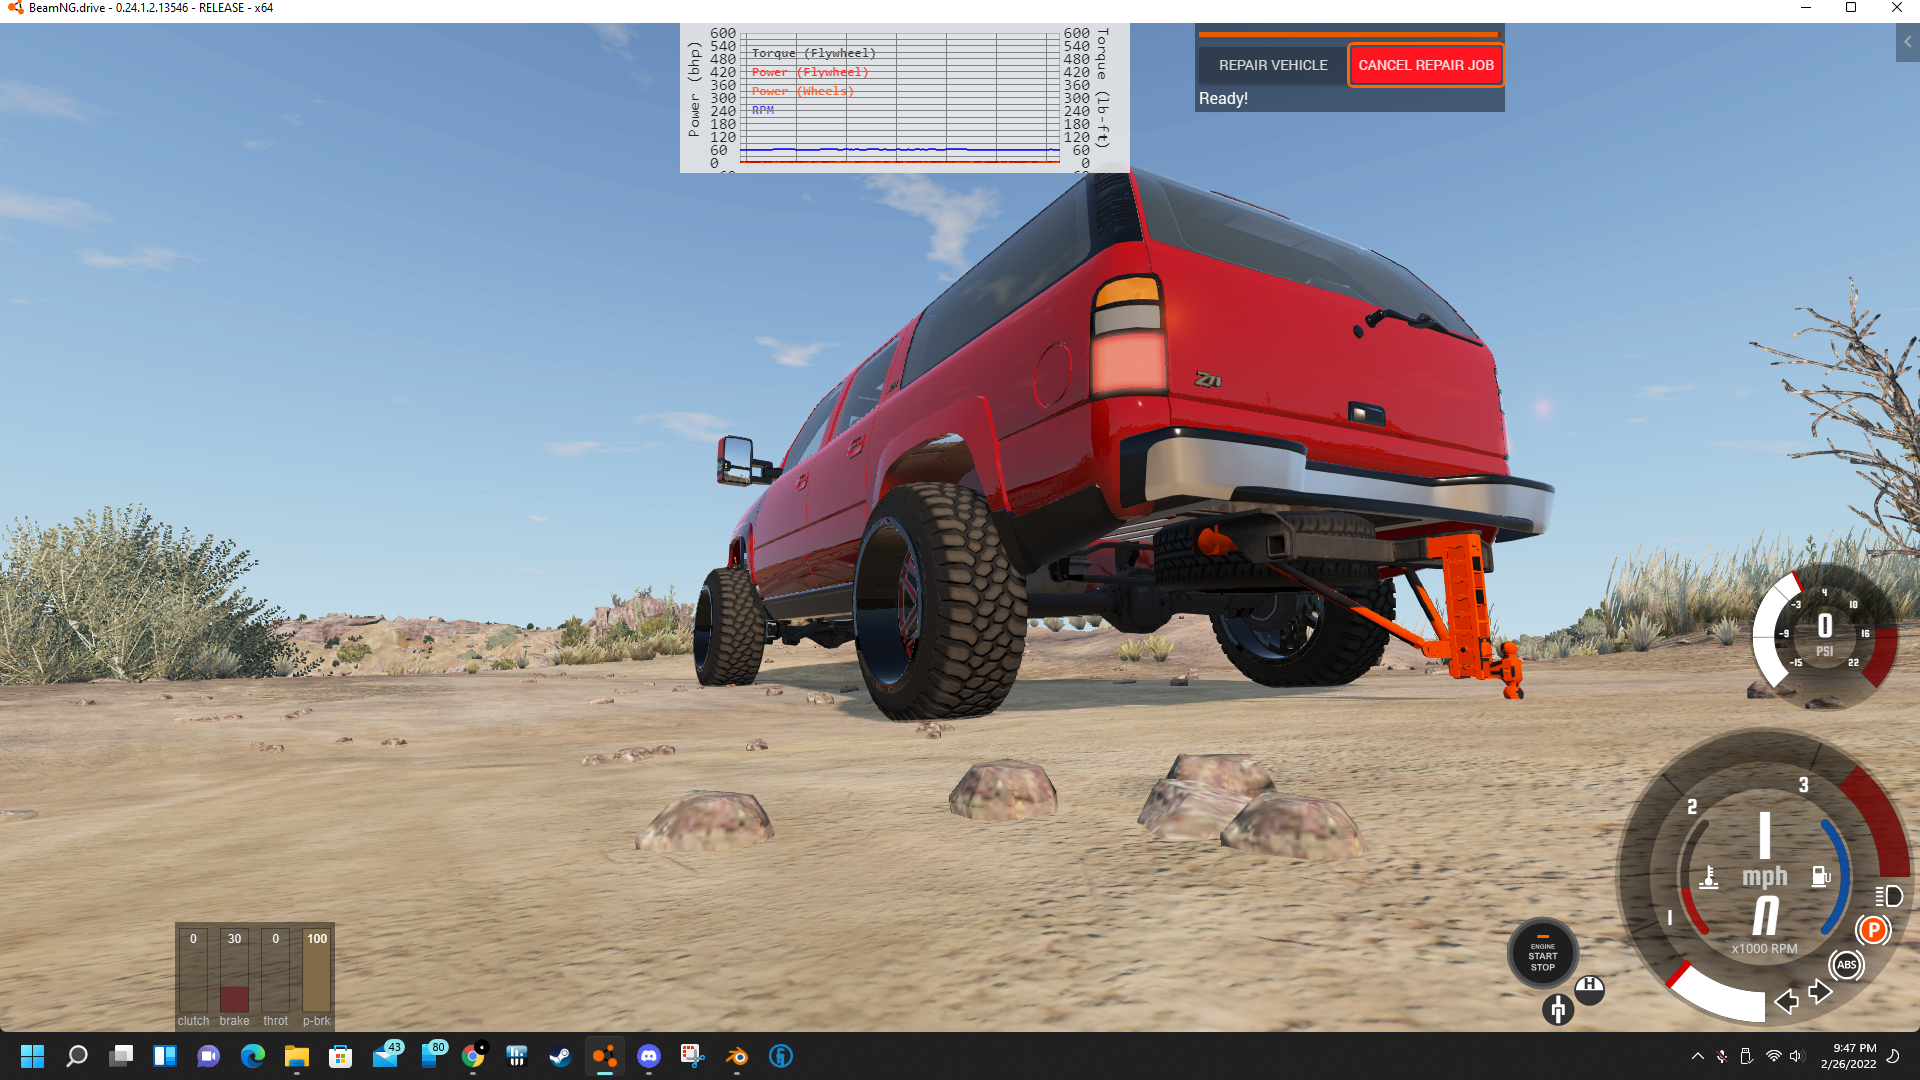Click the ABS indicator icon
This screenshot has width=1920, height=1080.
point(1846,965)
